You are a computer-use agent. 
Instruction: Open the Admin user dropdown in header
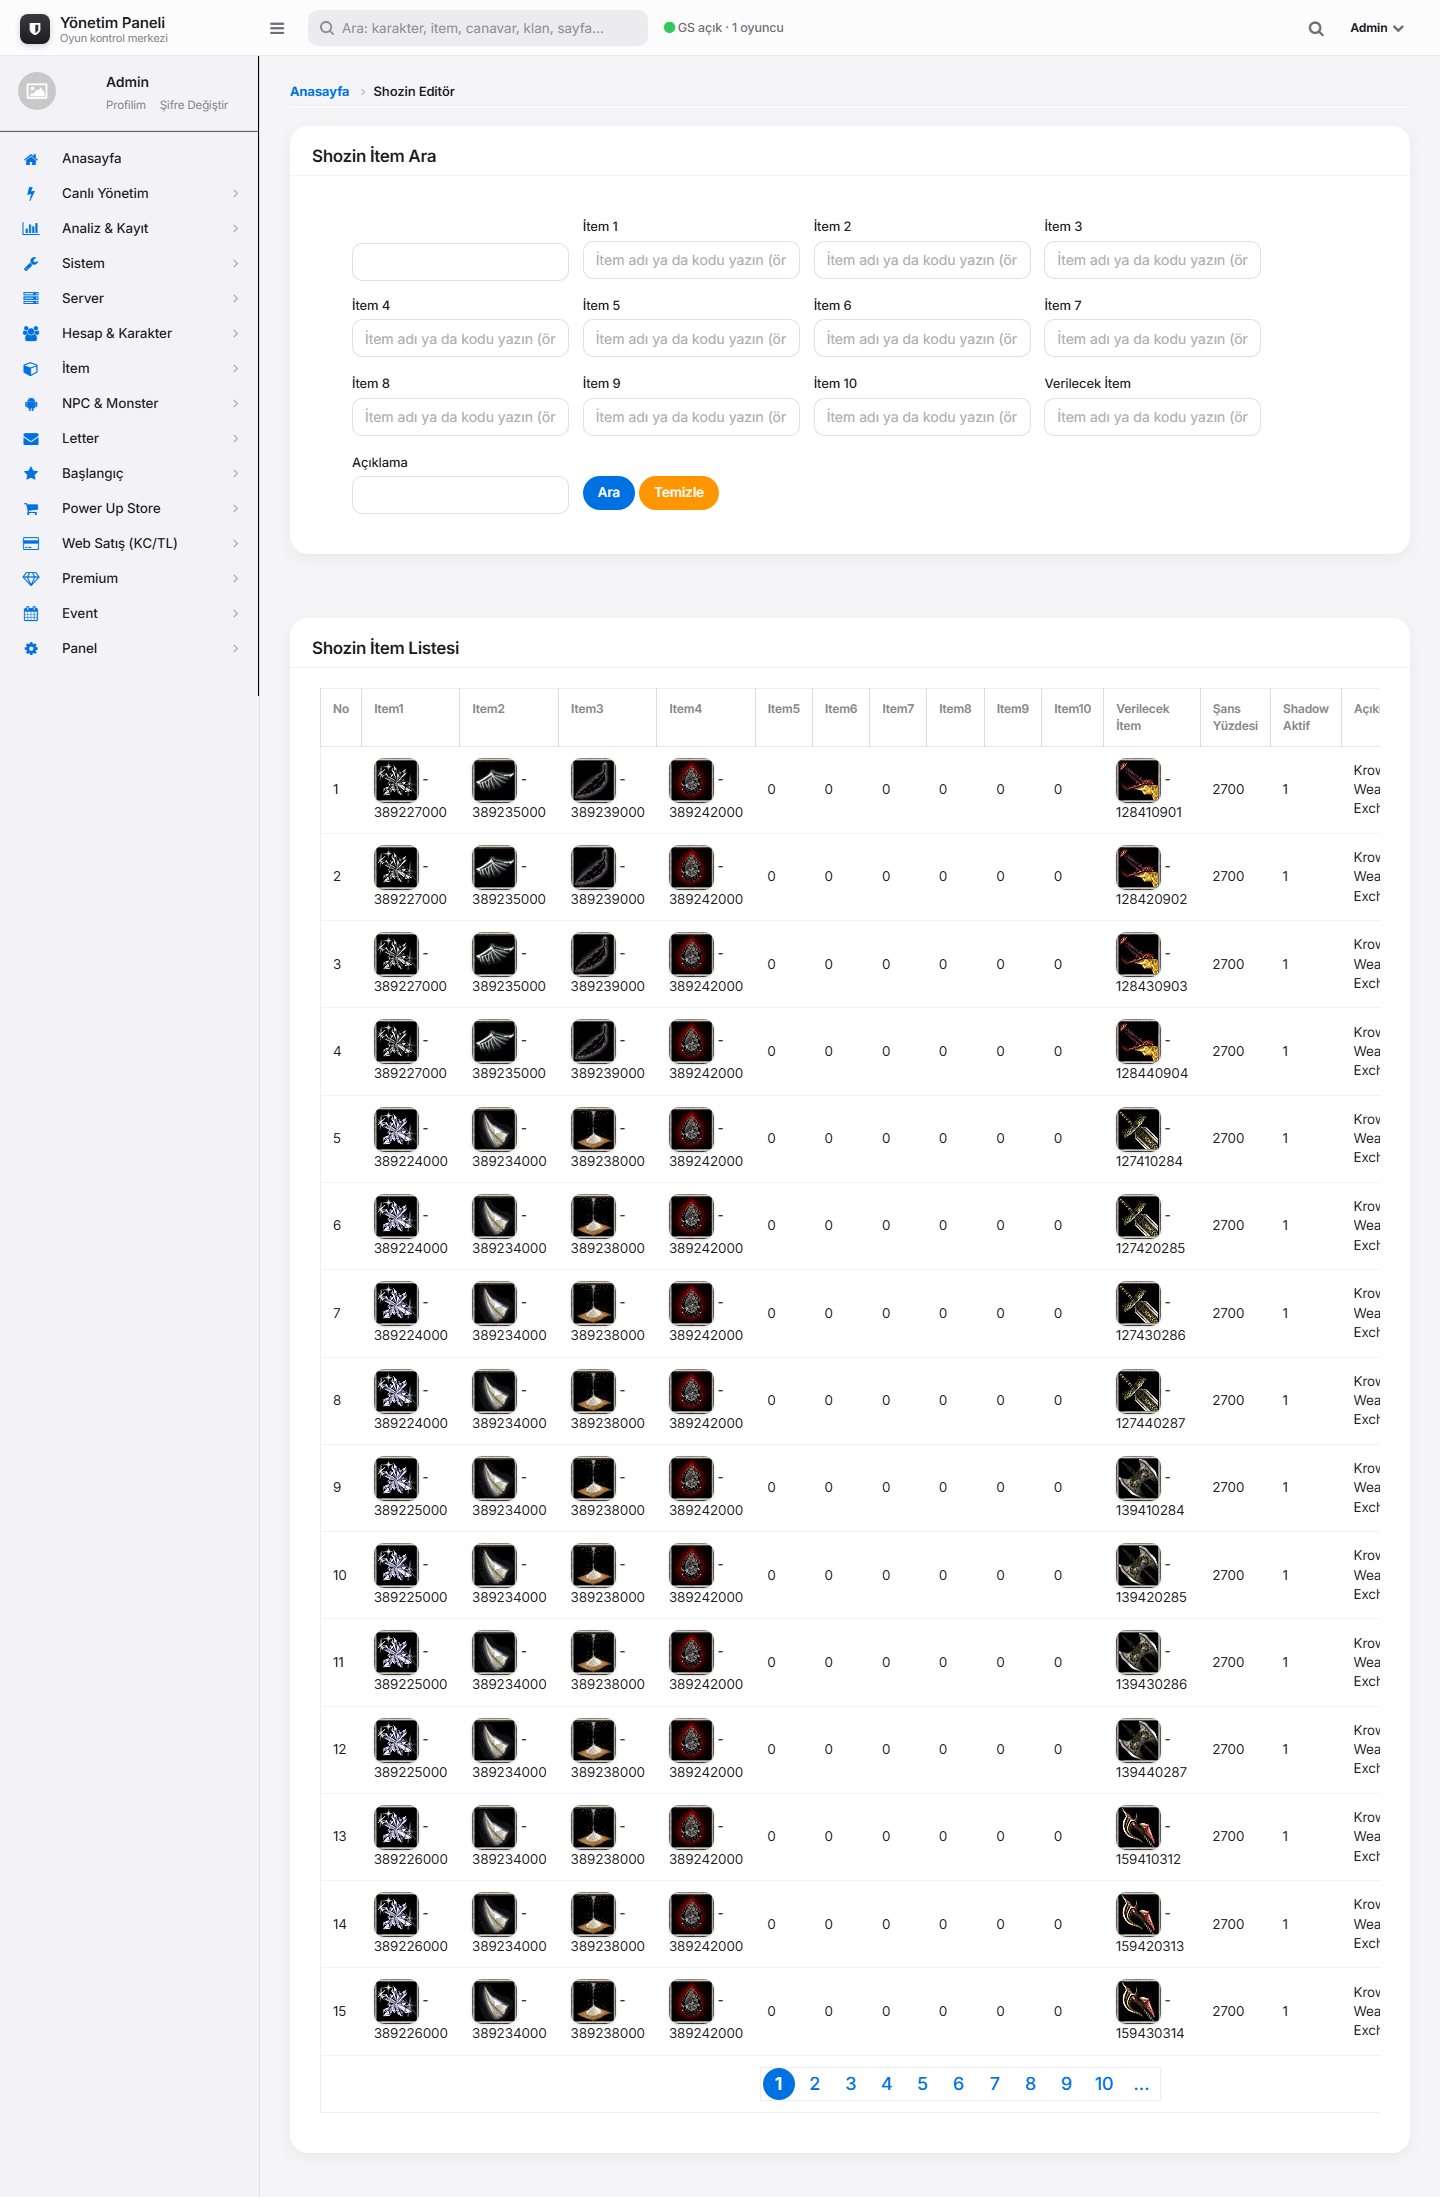(x=1377, y=28)
